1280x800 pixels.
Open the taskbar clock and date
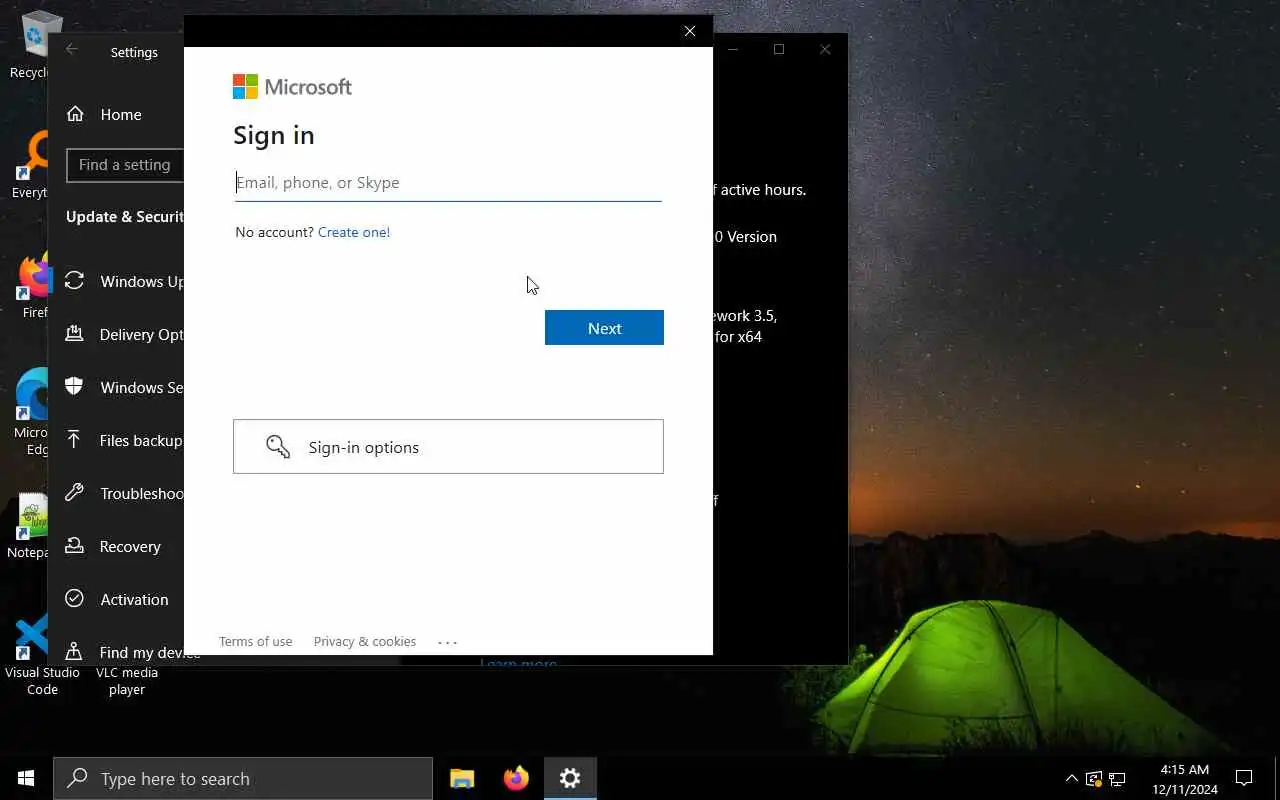pos(1185,779)
